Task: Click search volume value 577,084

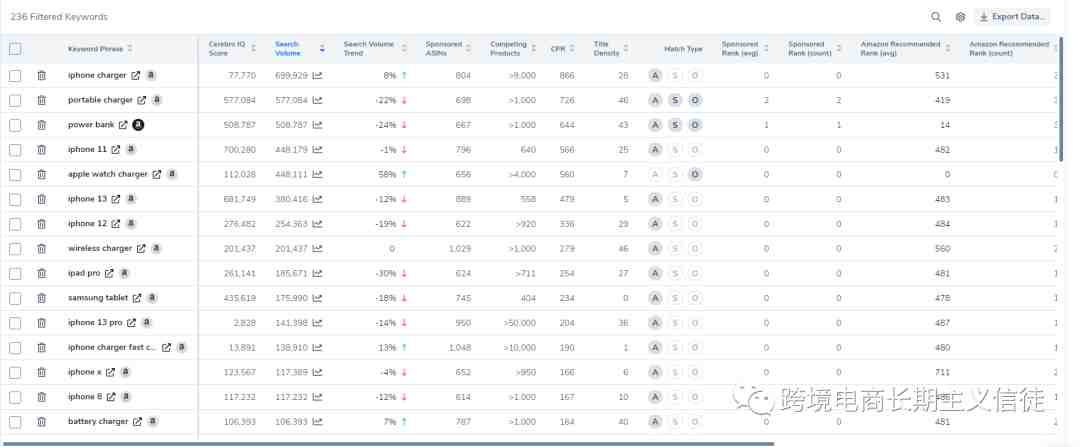Action: [291, 100]
